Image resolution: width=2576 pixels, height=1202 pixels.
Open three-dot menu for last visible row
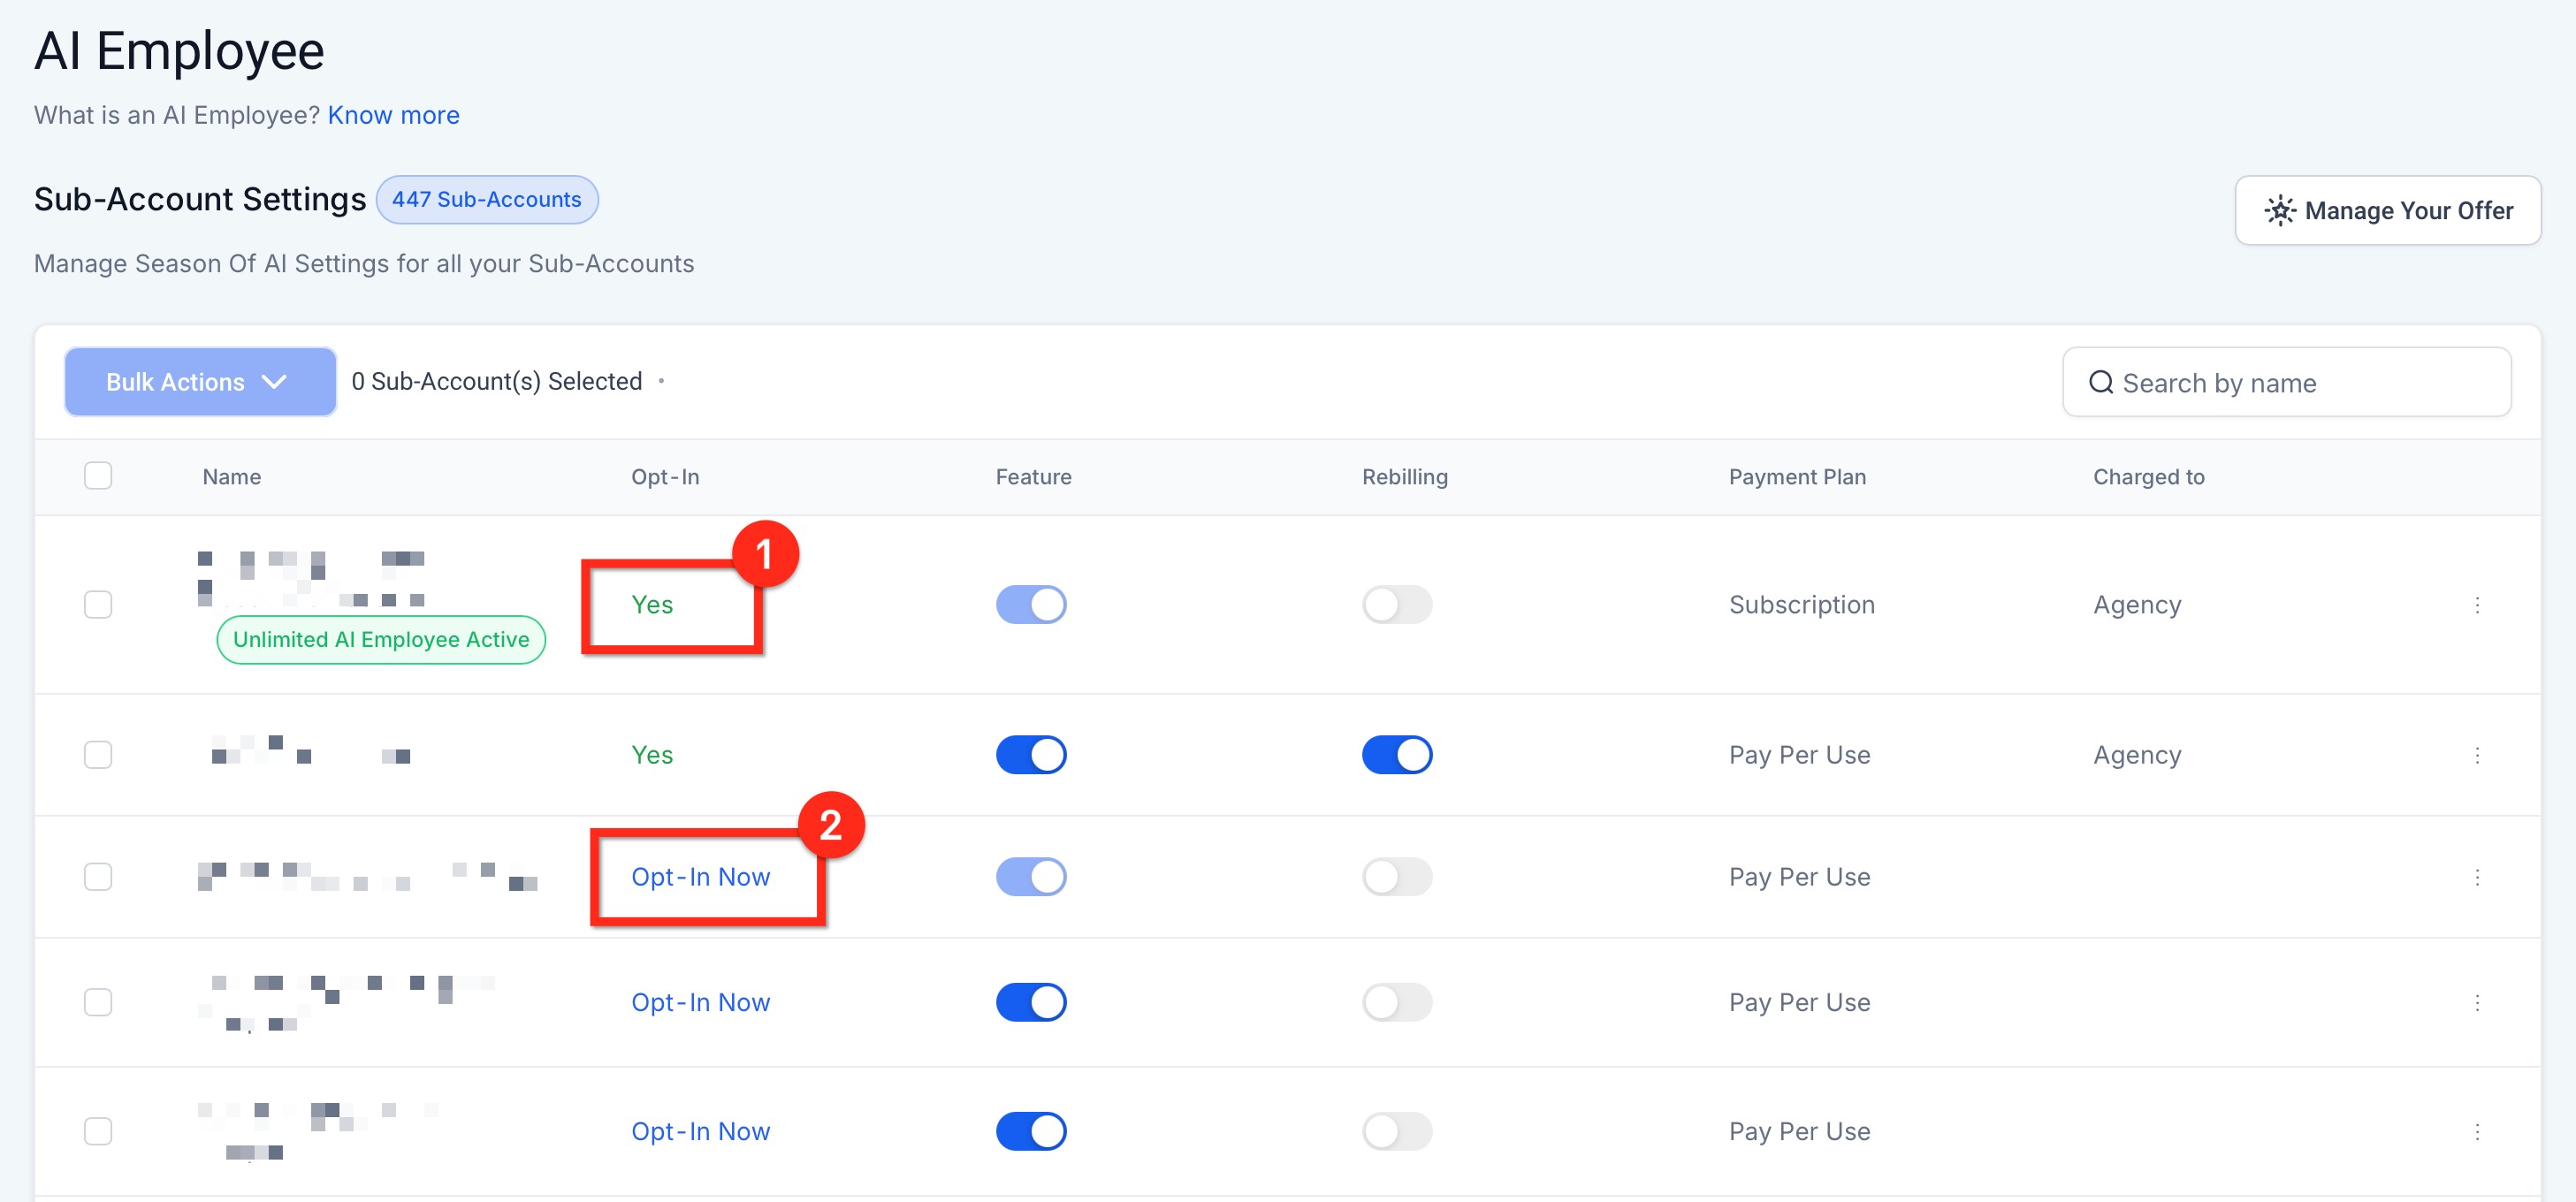(x=2476, y=1131)
